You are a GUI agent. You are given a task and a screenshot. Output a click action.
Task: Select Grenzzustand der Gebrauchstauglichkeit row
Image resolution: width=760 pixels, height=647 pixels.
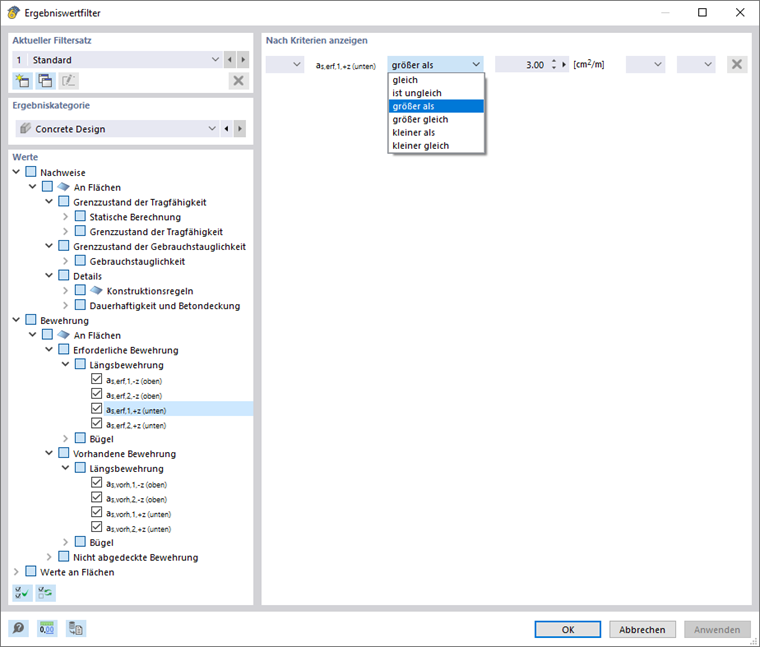pyautogui.click(x=159, y=246)
